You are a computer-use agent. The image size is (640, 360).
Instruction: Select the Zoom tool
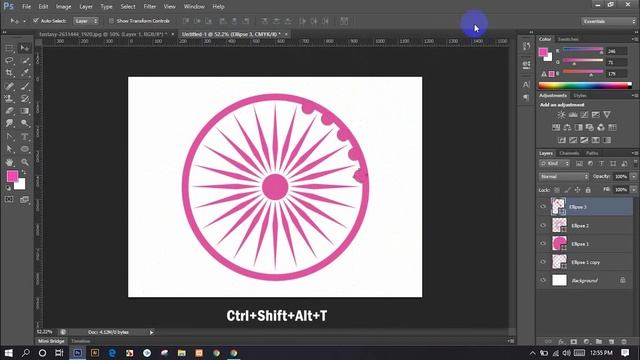tap(25, 162)
